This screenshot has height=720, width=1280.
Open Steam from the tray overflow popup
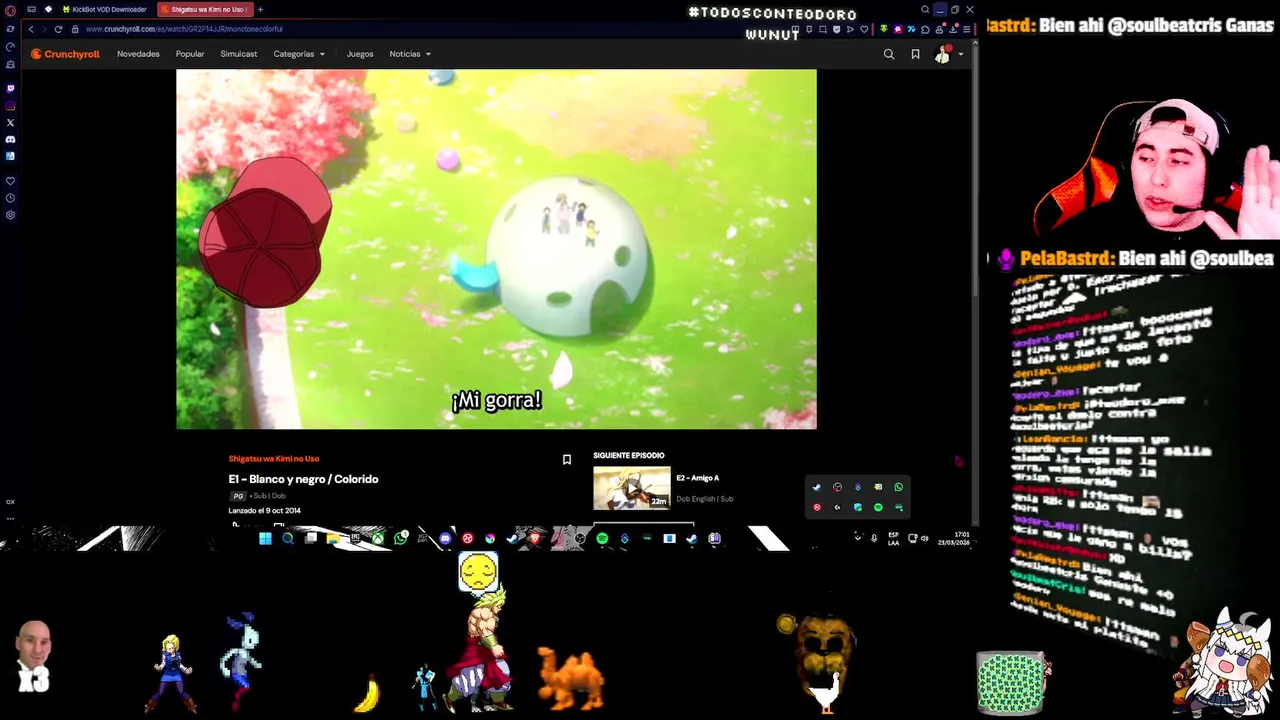tap(817, 487)
